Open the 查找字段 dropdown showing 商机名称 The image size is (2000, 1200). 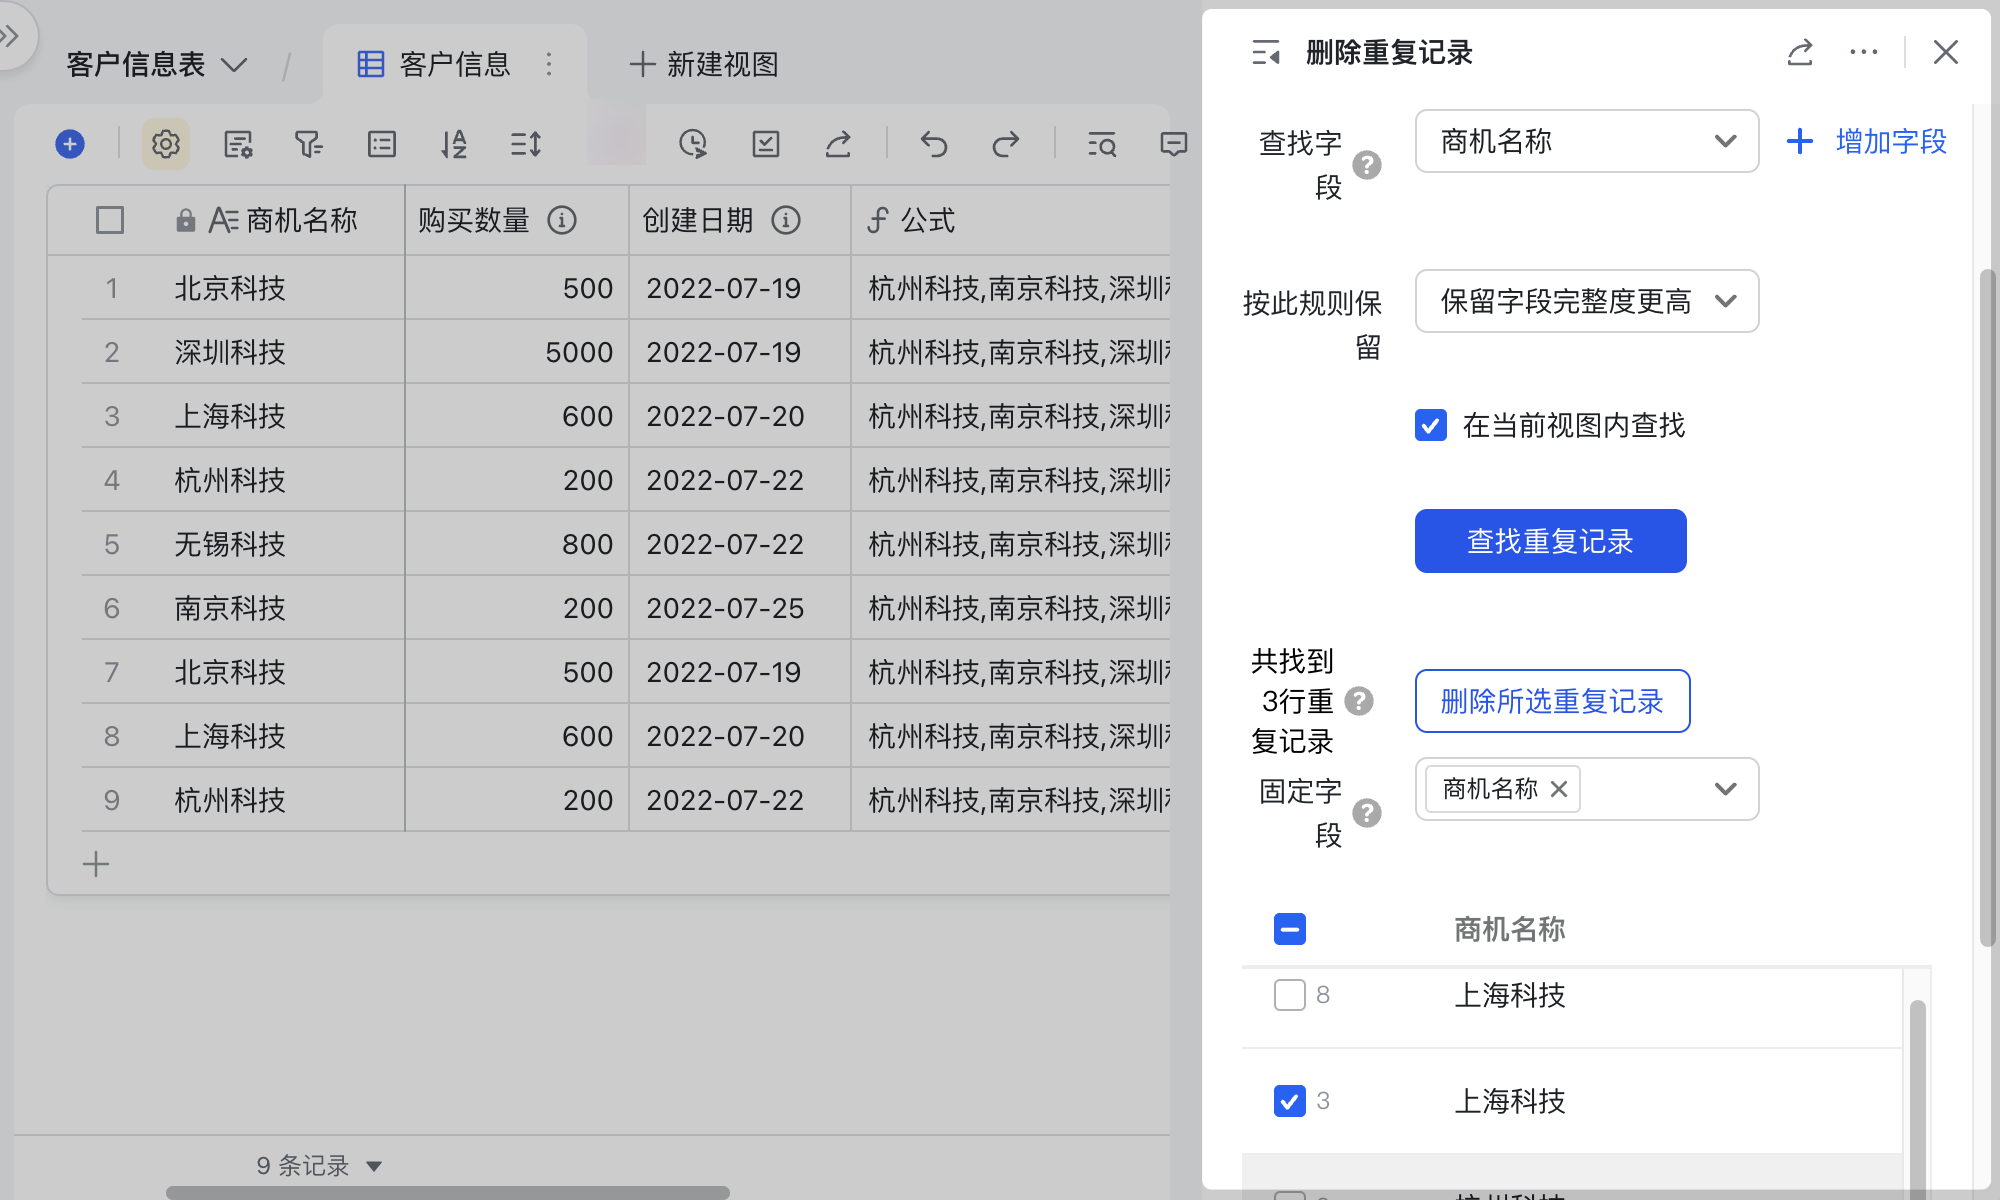click(1587, 141)
